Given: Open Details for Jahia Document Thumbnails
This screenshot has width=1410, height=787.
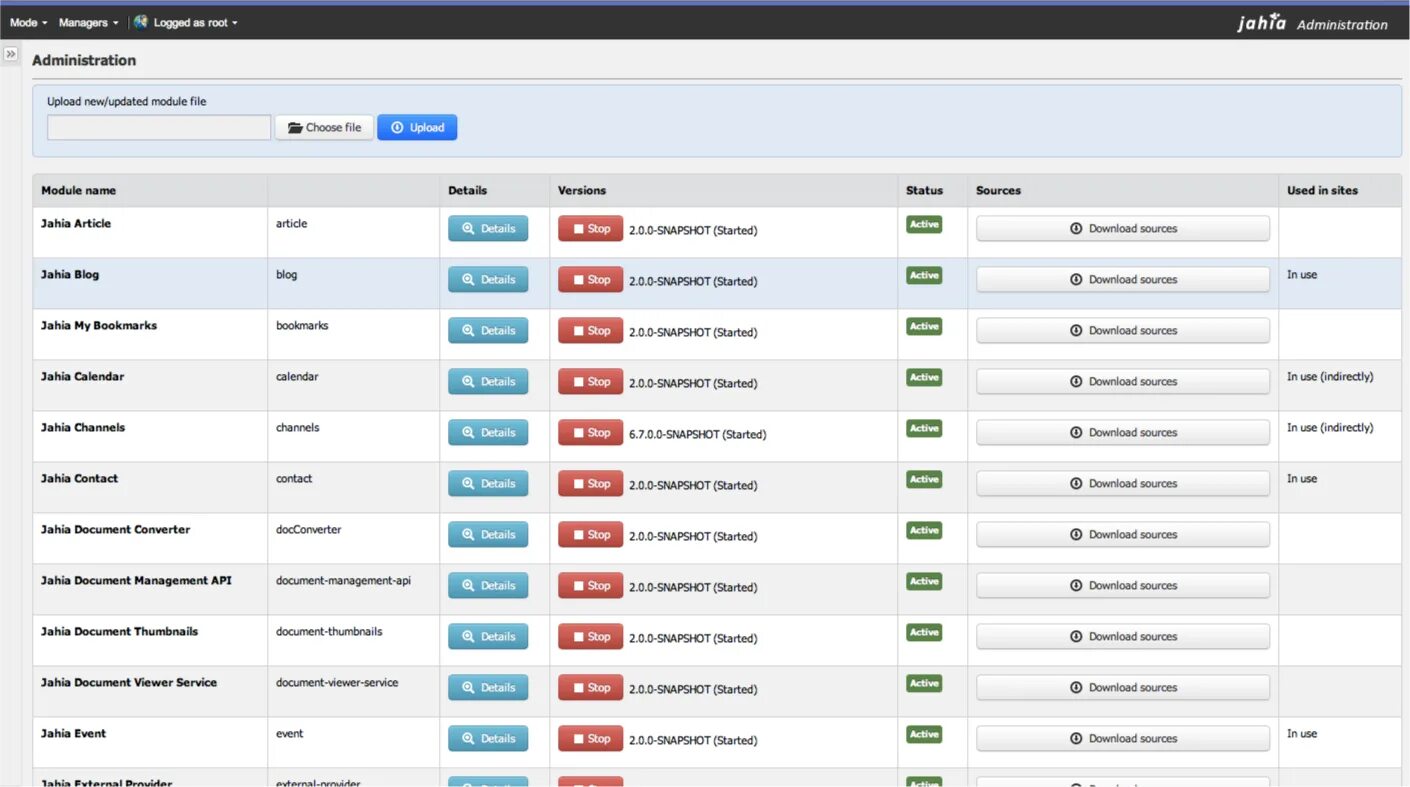Looking at the screenshot, I should coord(488,636).
